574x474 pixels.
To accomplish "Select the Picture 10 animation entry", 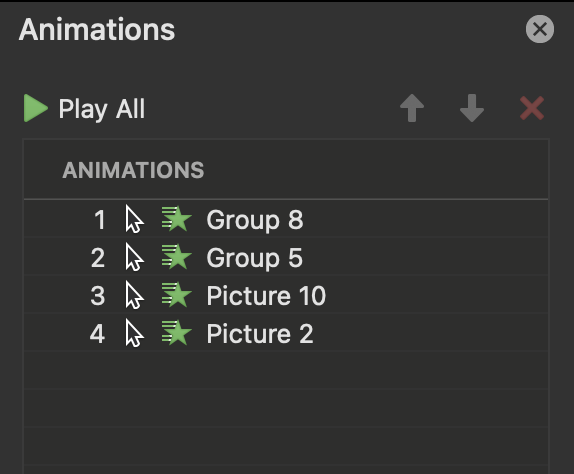I will pos(286,295).
